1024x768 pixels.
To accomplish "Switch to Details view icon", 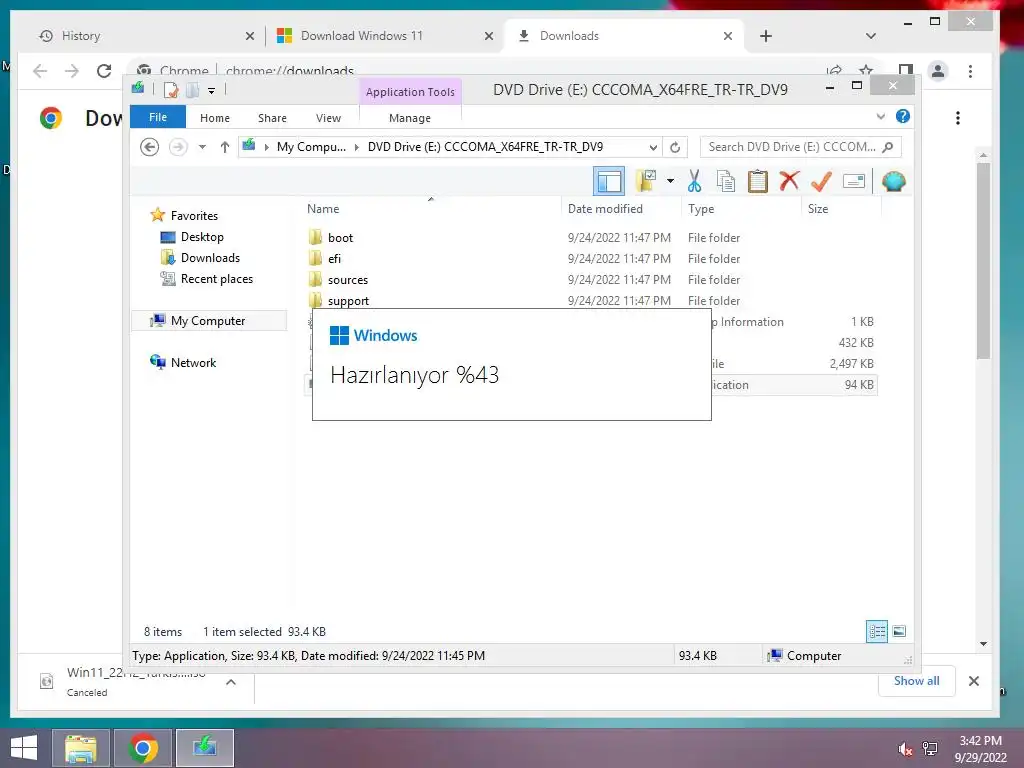I will tap(877, 632).
